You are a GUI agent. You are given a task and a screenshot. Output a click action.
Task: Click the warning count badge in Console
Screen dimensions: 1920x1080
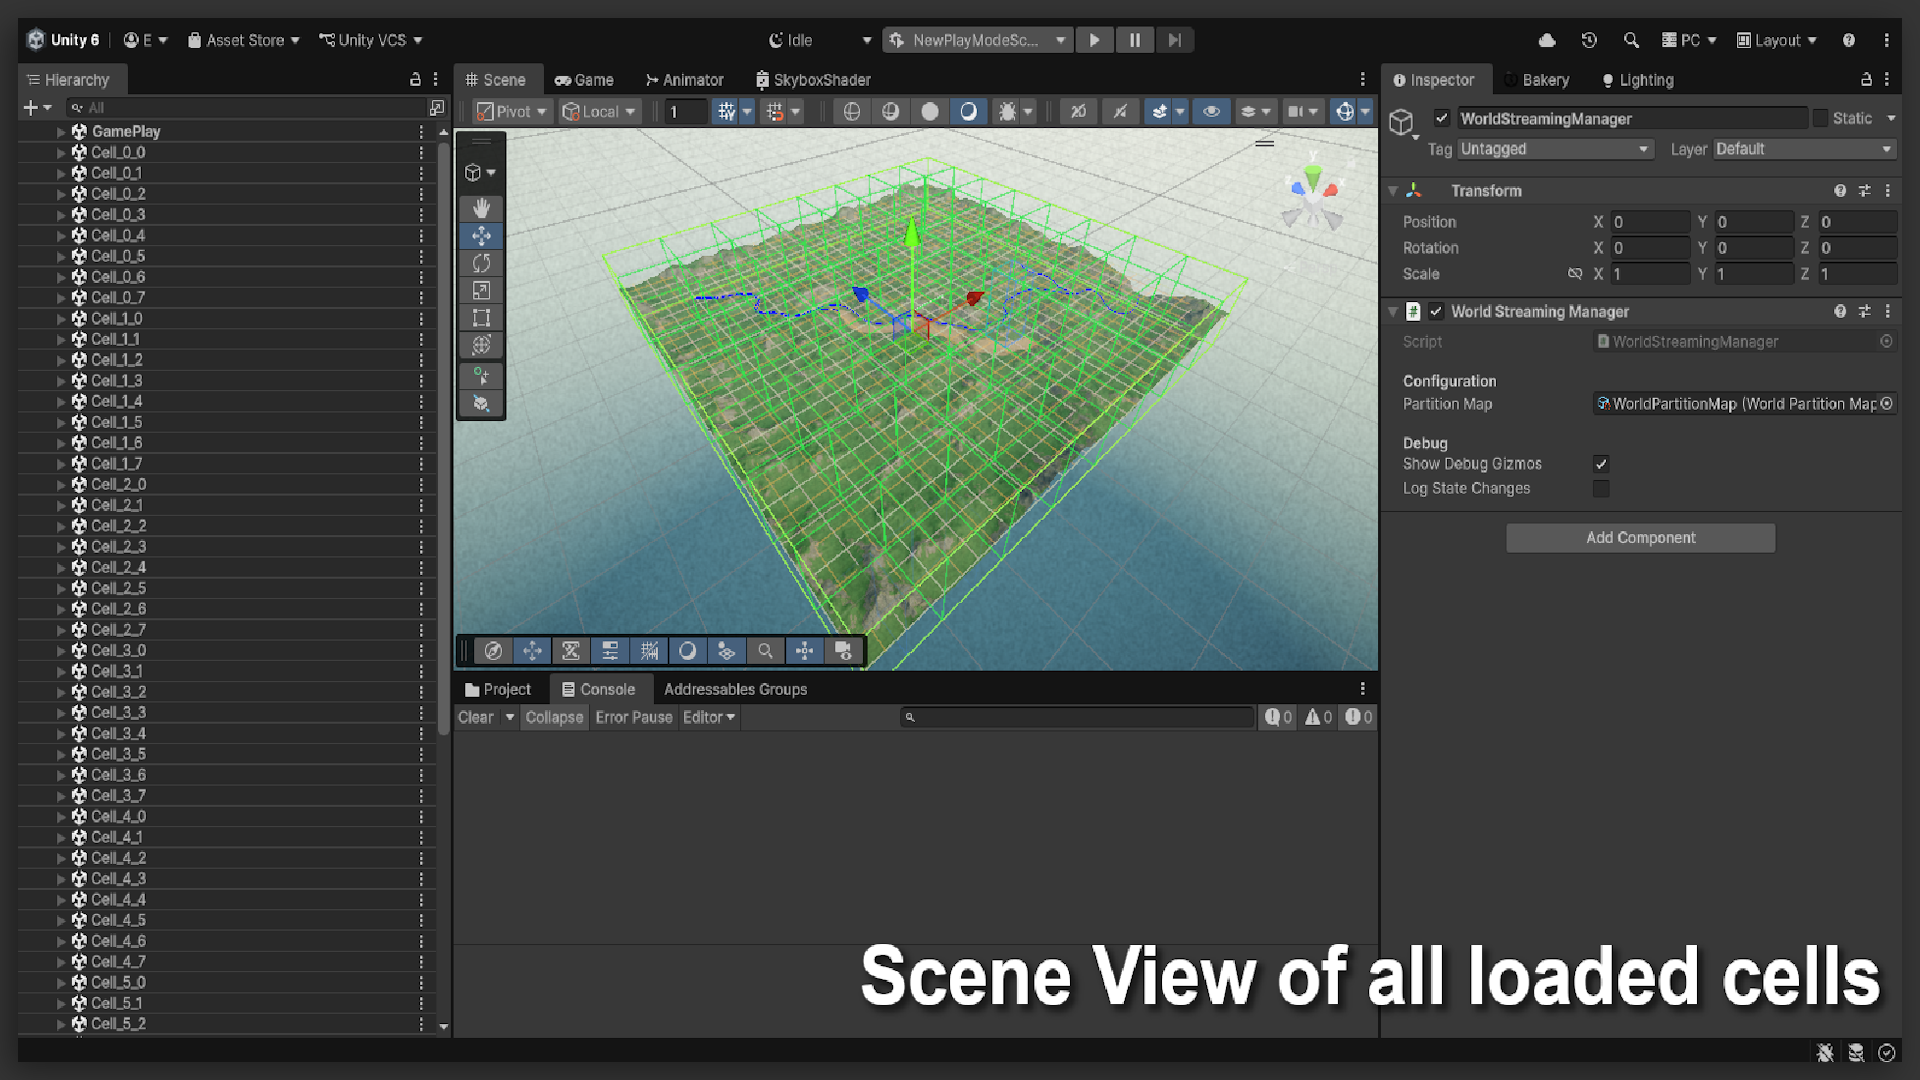coord(1318,717)
